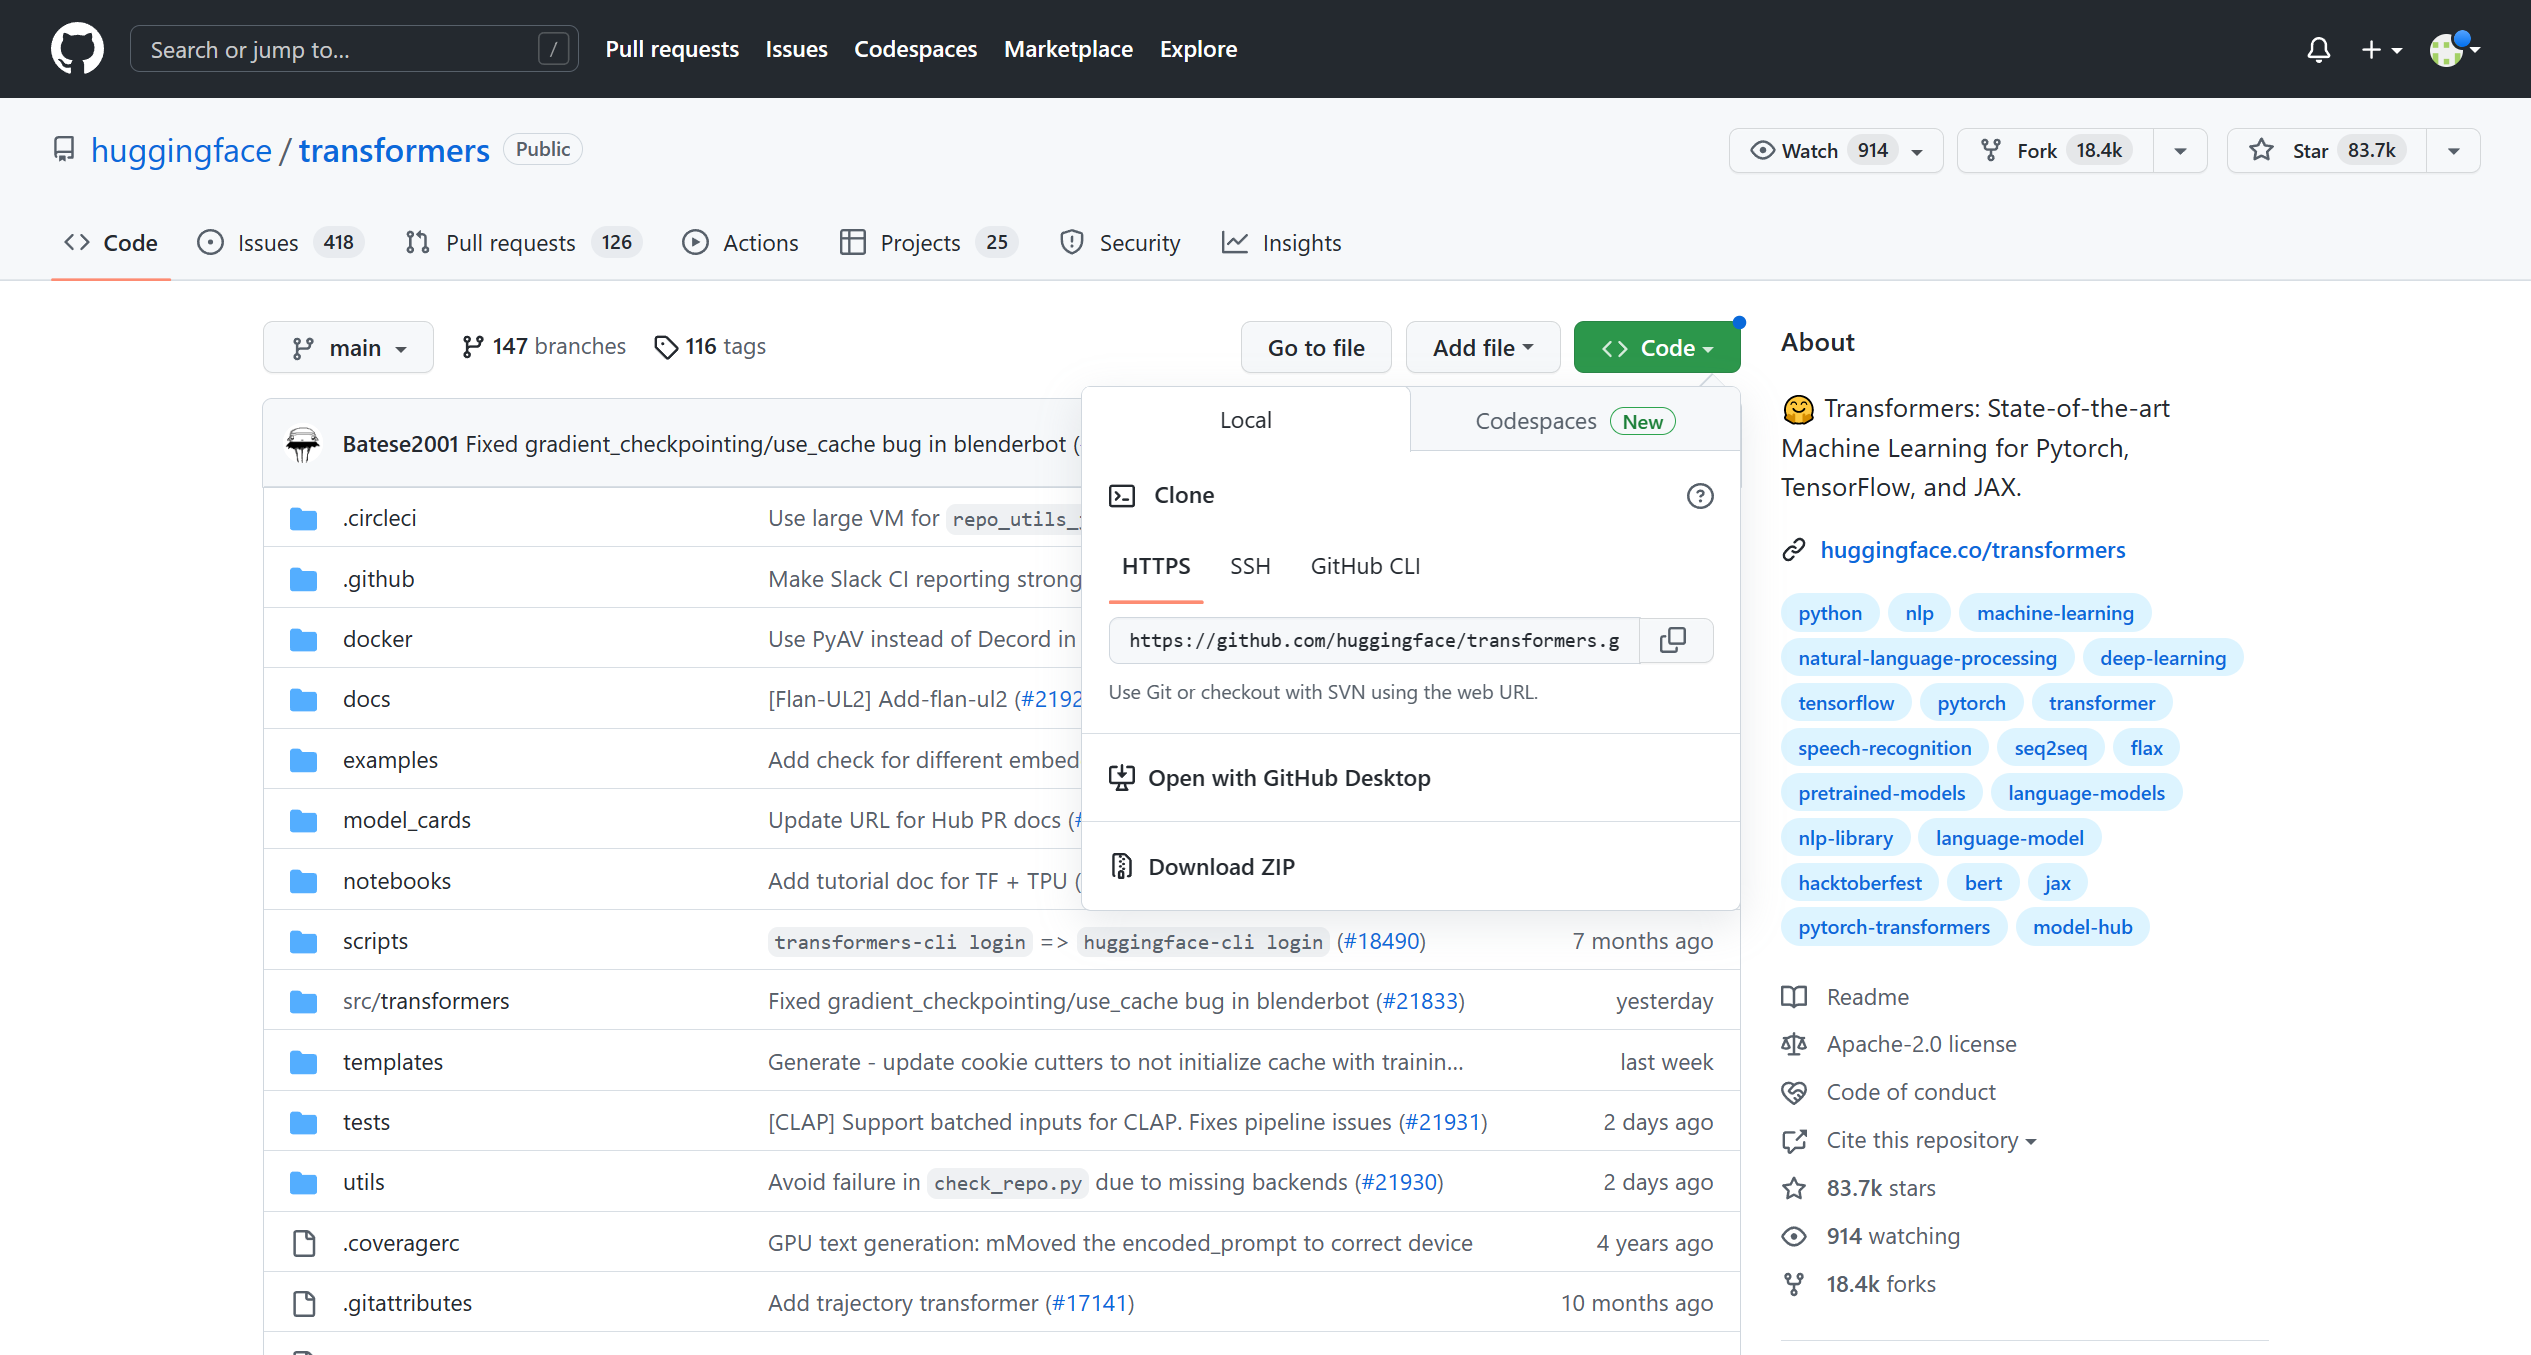The height and width of the screenshot is (1355, 2531).
Task: Click the copy icon for HTTPS clone URL
Action: [x=1672, y=640]
